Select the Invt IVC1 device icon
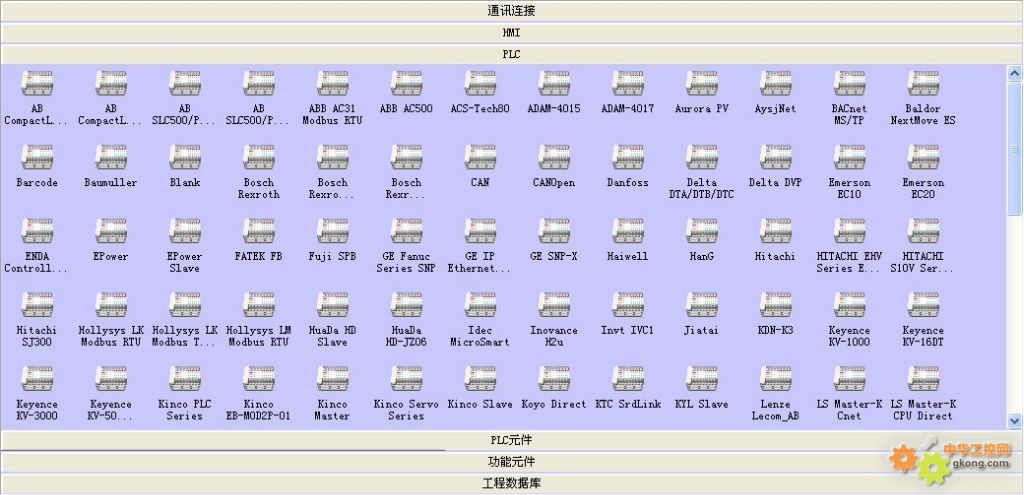The width and height of the screenshot is (1024, 495). click(628, 305)
